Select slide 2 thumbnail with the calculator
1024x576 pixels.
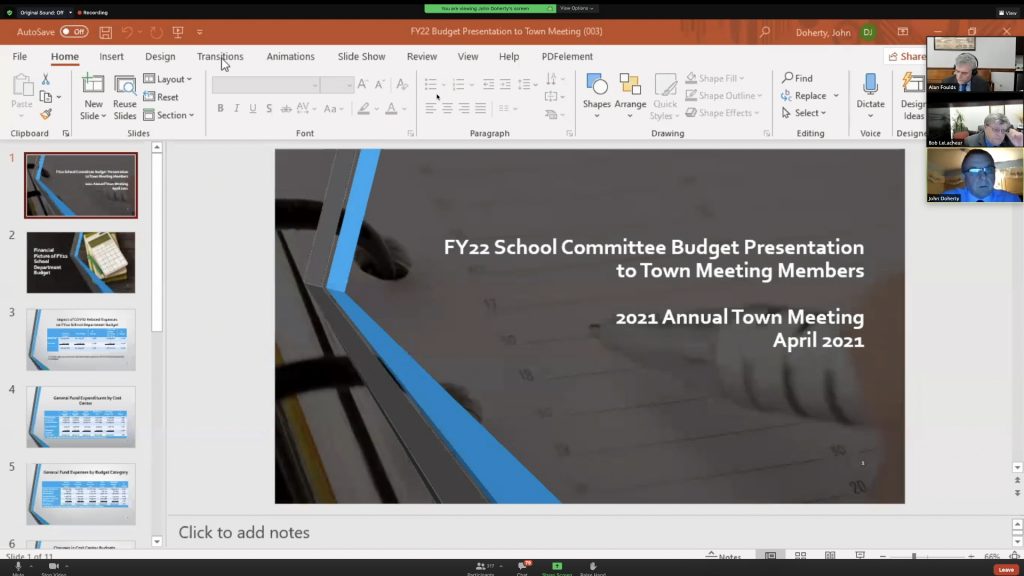81,263
